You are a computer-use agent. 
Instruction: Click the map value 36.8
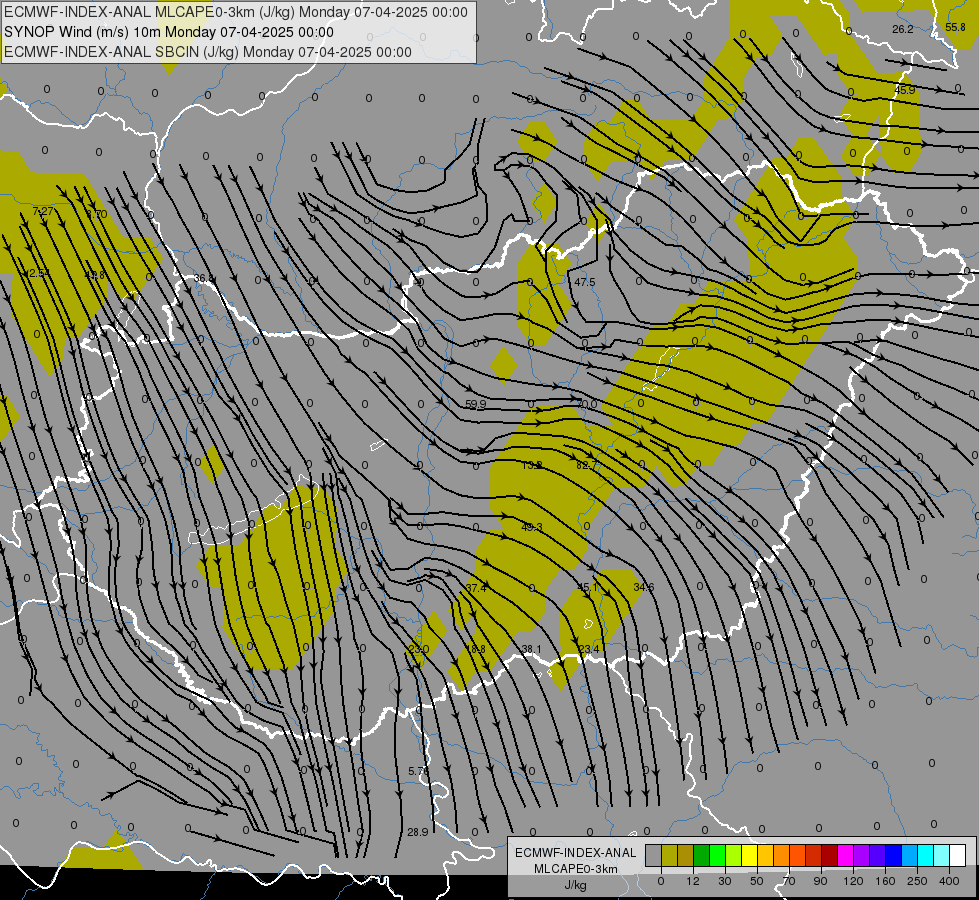(204, 279)
